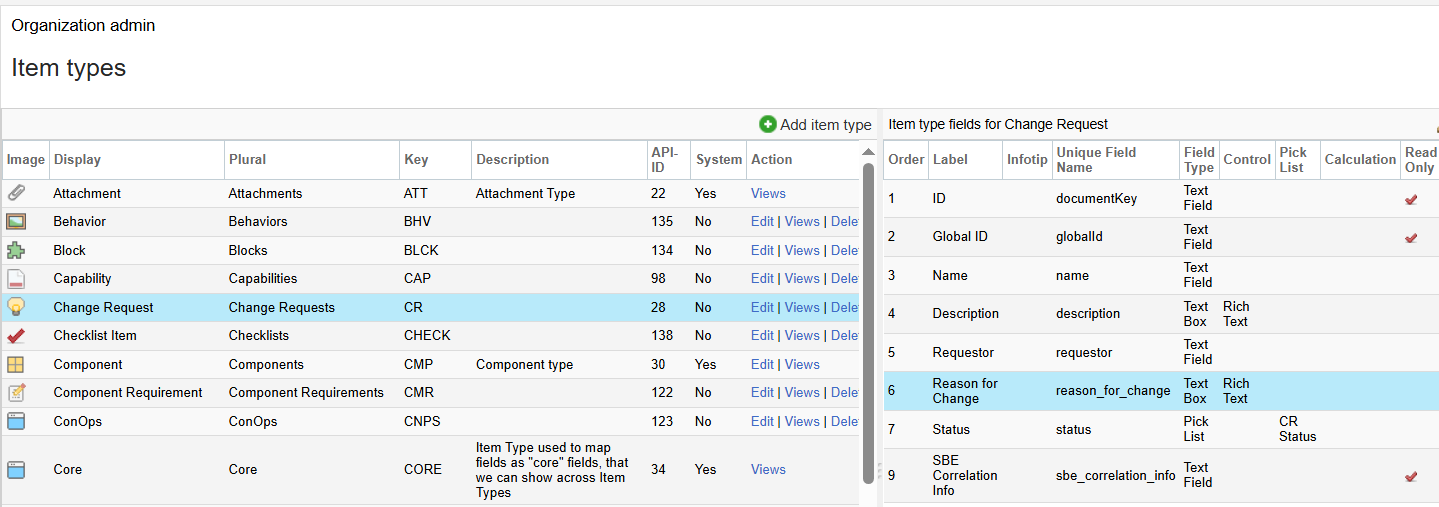The width and height of the screenshot is (1439, 507).
Task: Click Views link in the Core row
Action: pyautogui.click(x=768, y=469)
